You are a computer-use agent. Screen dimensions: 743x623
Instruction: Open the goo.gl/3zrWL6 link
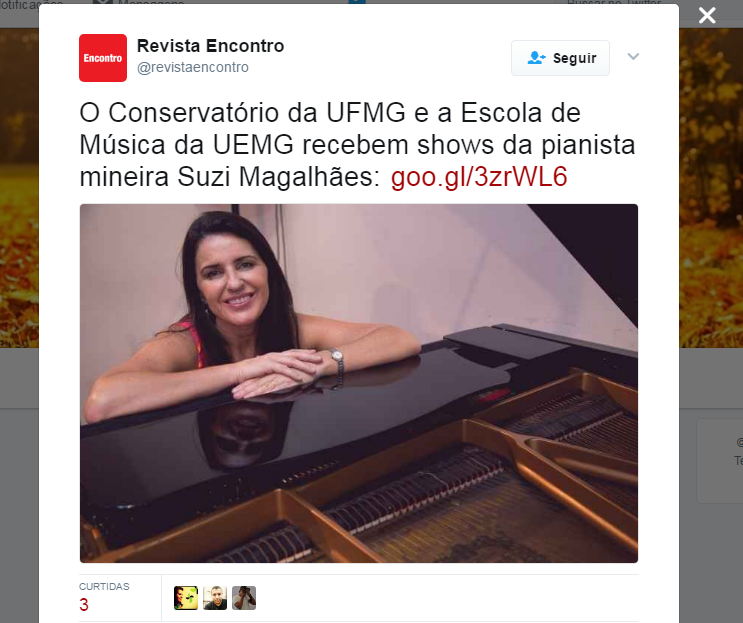[479, 177]
